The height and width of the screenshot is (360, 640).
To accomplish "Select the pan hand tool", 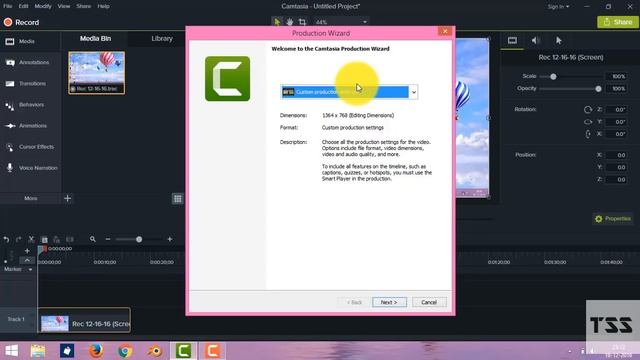I will tap(289, 22).
